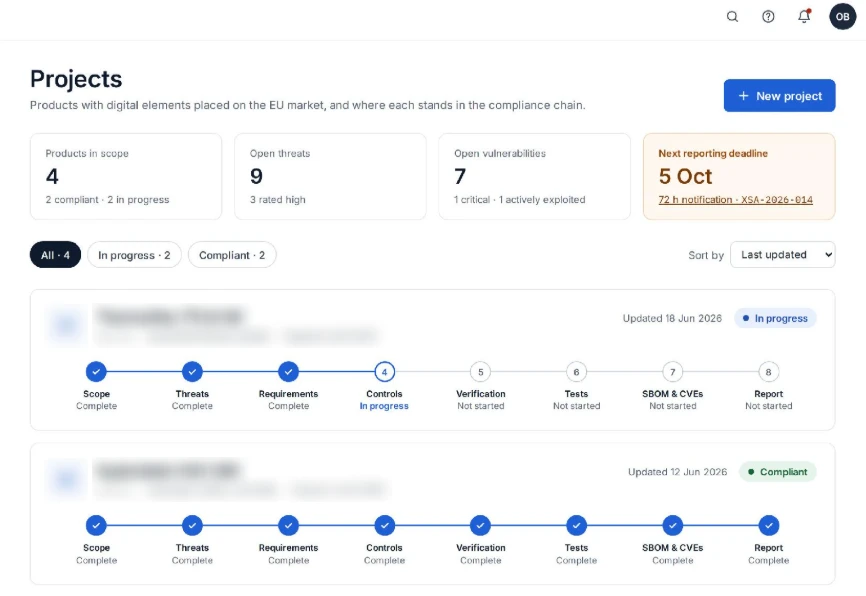Open Tests step of the compliant project
The width and height of the screenshot is (866, 596).
[576, 525]
